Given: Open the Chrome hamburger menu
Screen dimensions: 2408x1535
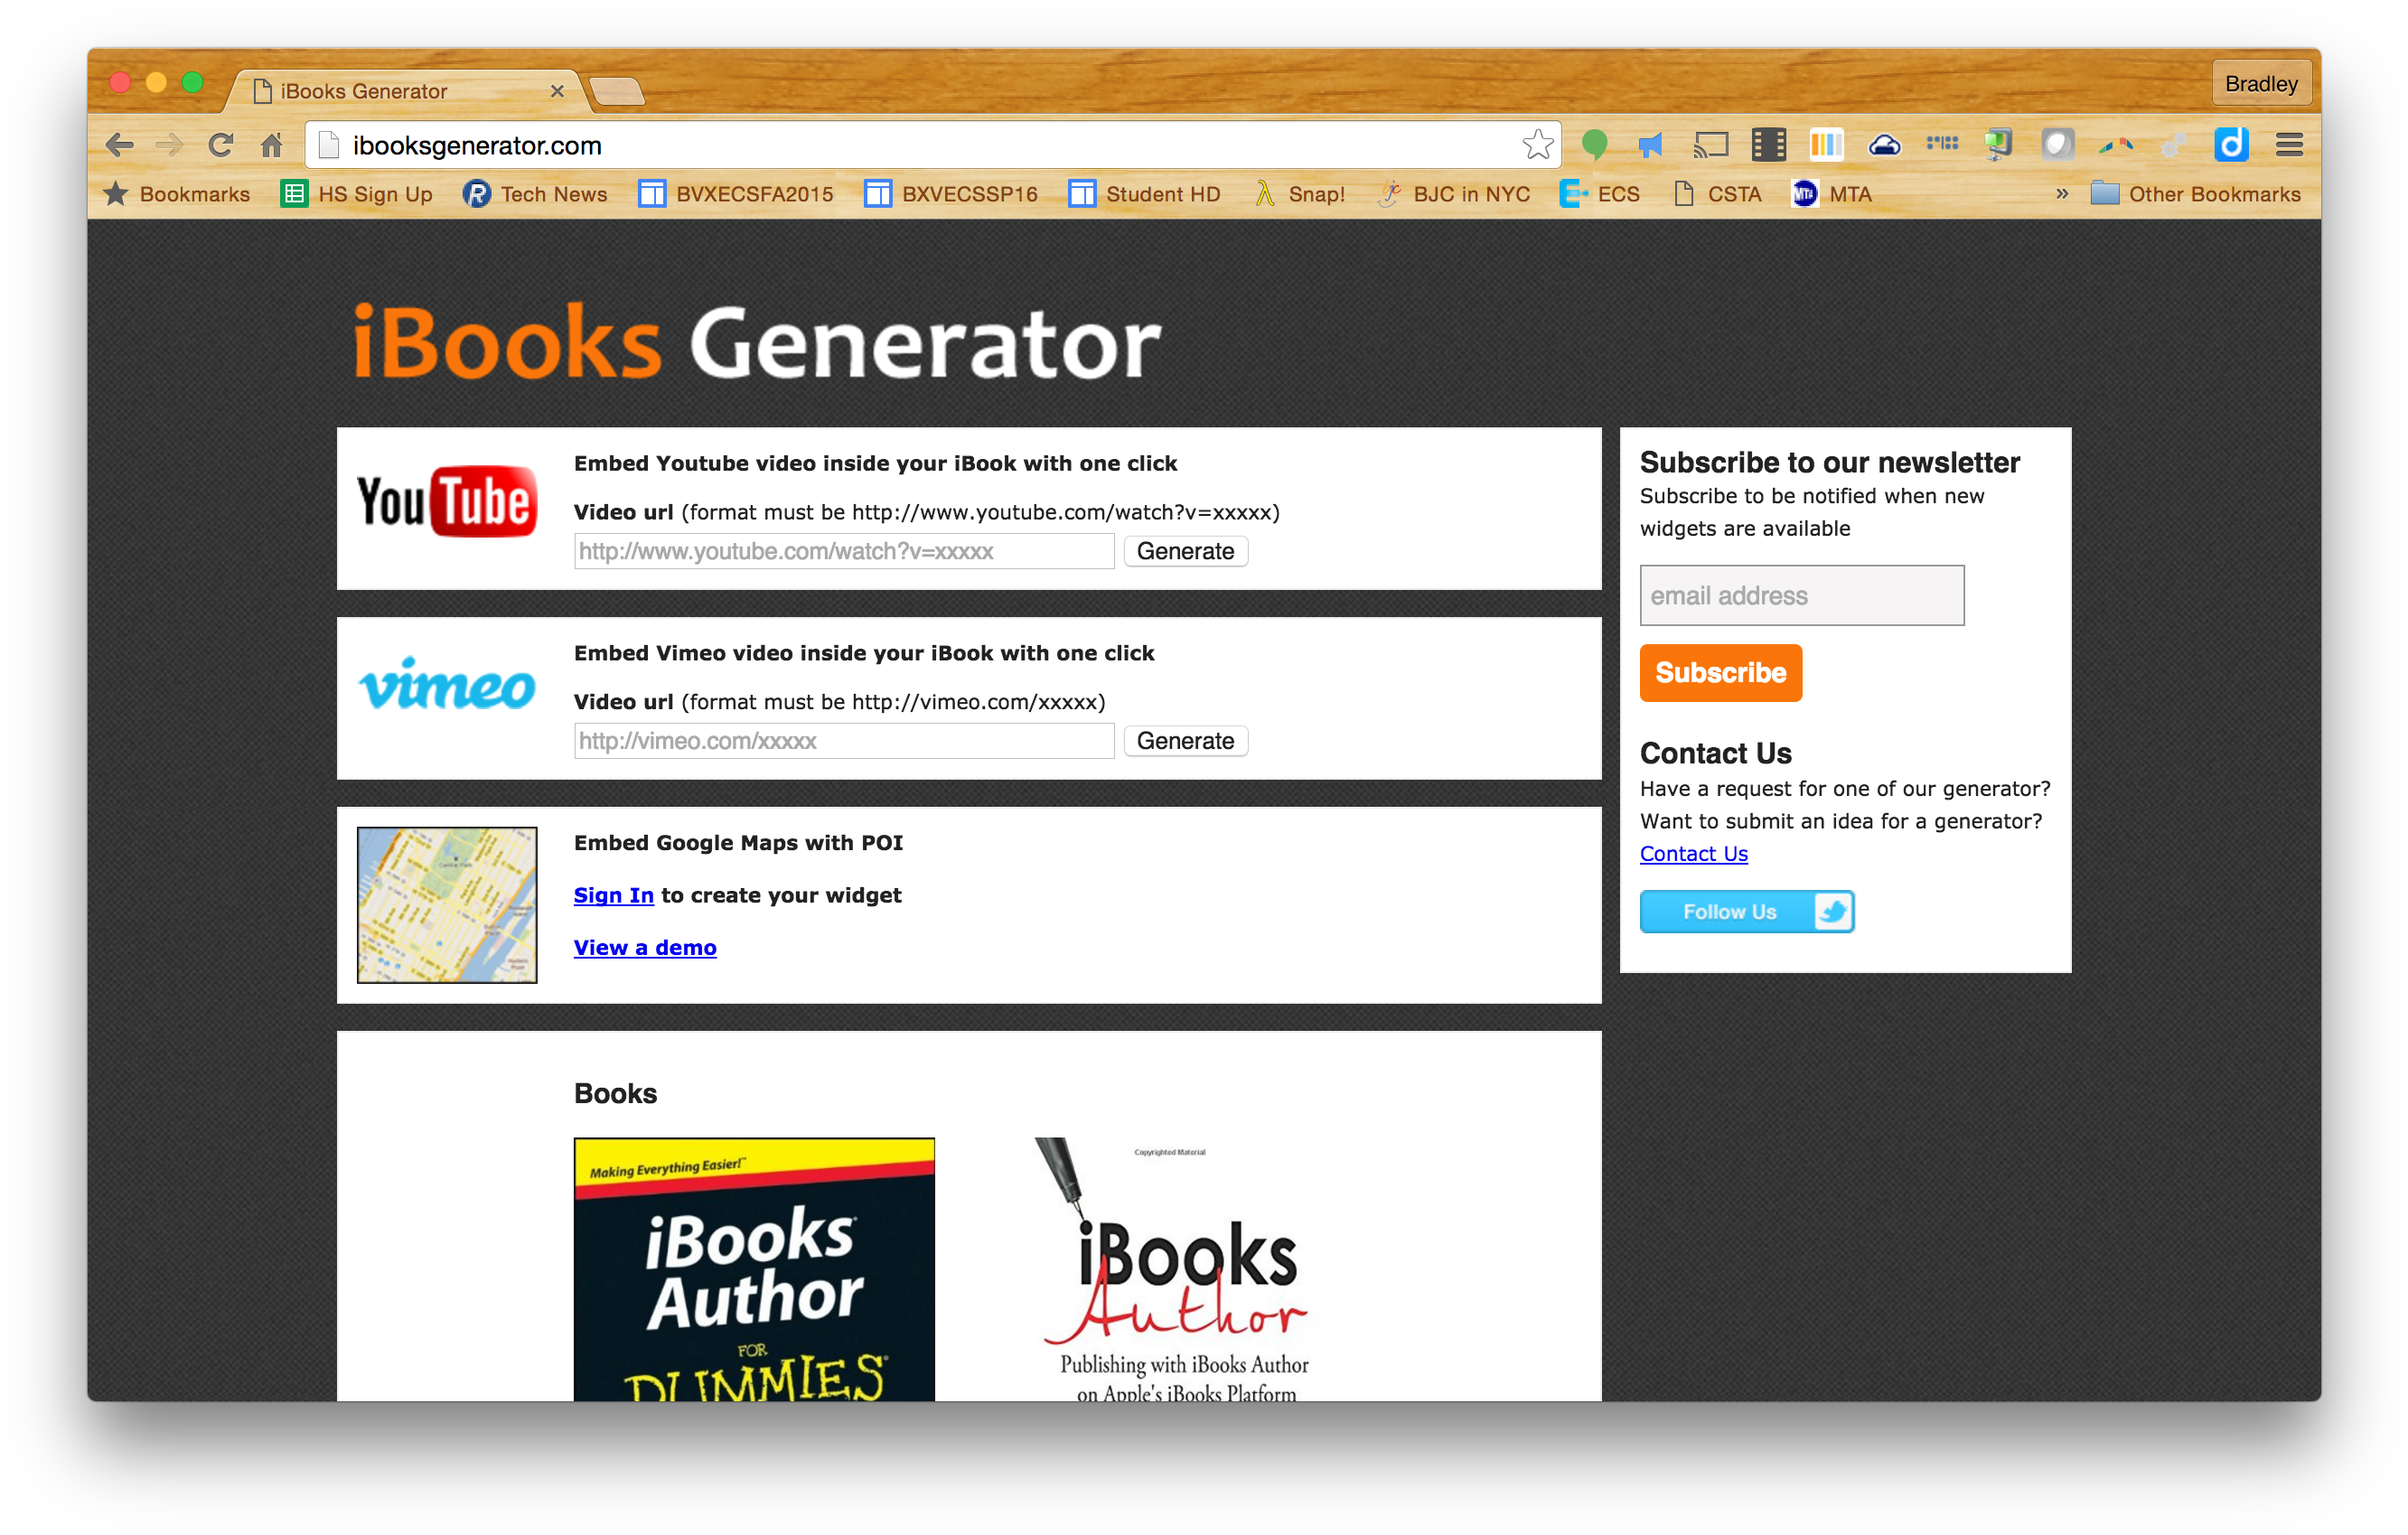Looking at the screenshot, I should tap(2289, 145).
